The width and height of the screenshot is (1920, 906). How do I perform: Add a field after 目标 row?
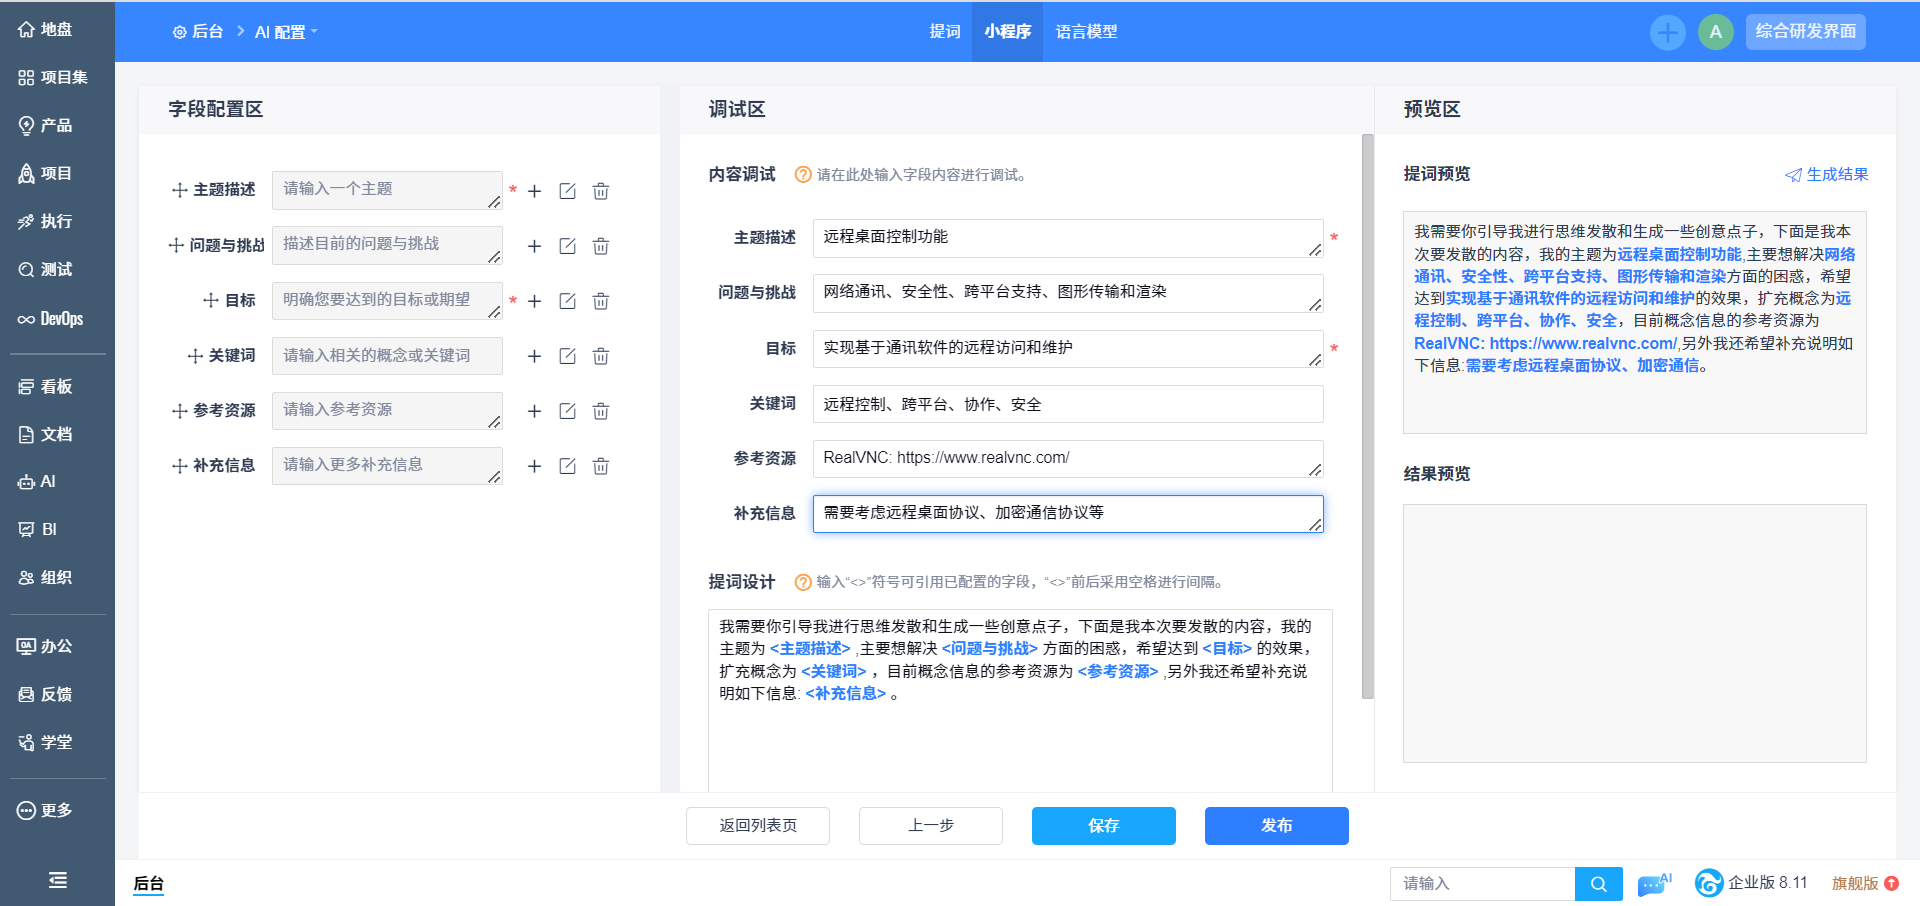tap(534, 301)
